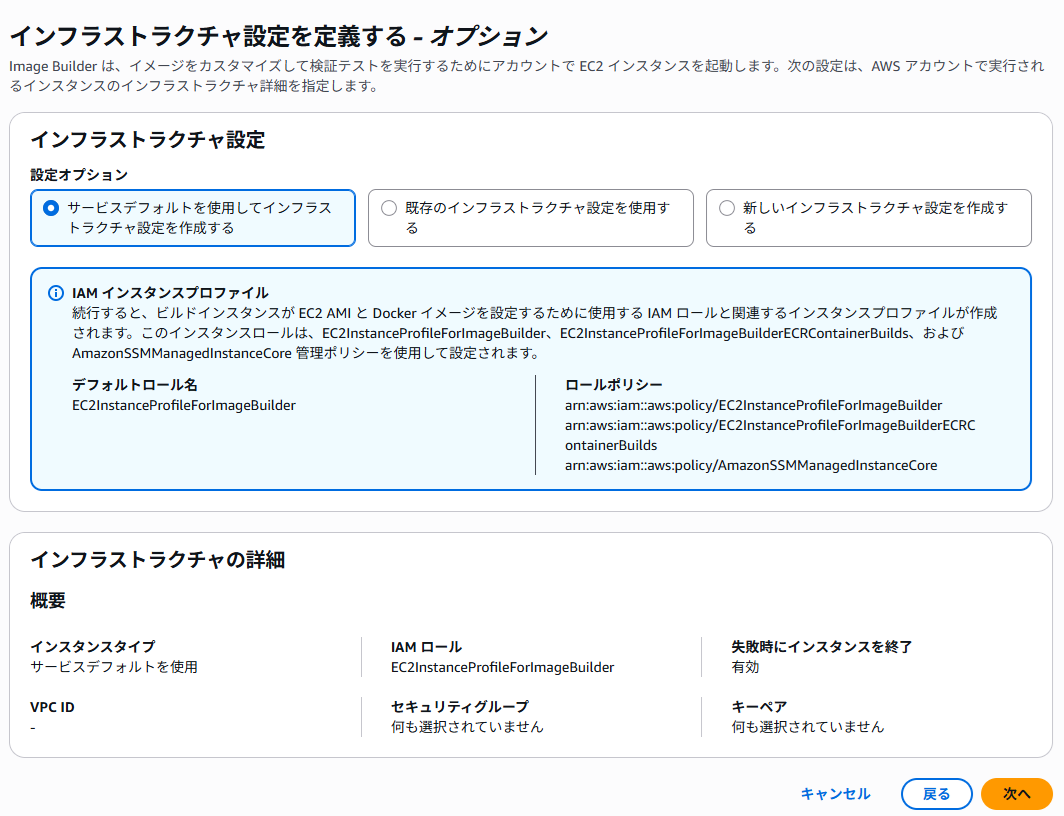Click the インフラストラクチャ設定 section heading
The image size is (1064, 816).
click(x=148, y=140)
